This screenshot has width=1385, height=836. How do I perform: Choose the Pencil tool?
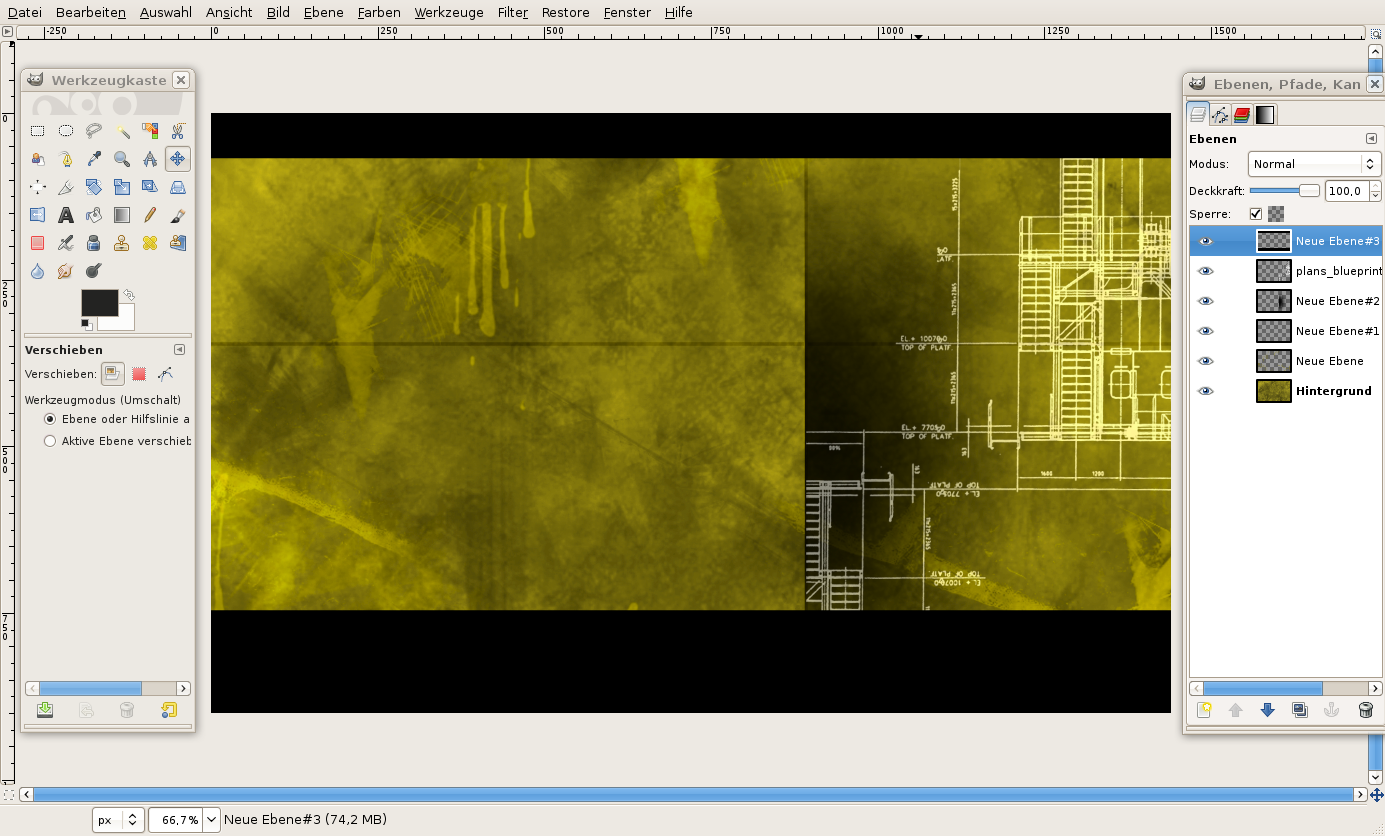click(149, 214)
